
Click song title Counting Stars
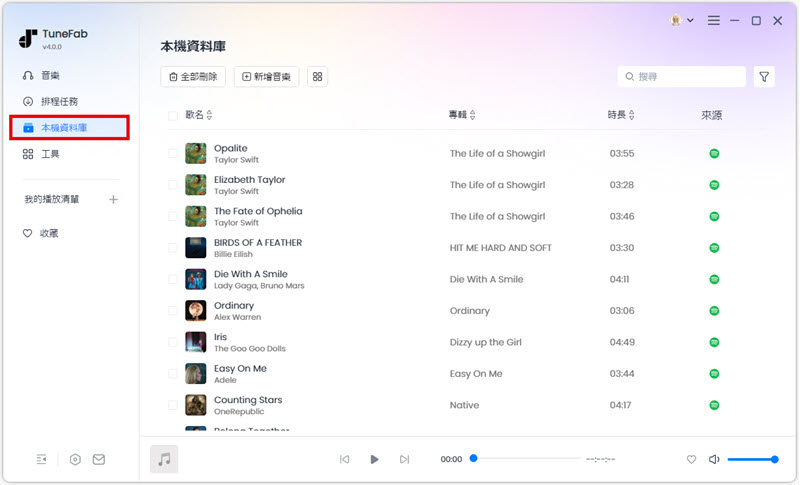click(x=248, y=400)
